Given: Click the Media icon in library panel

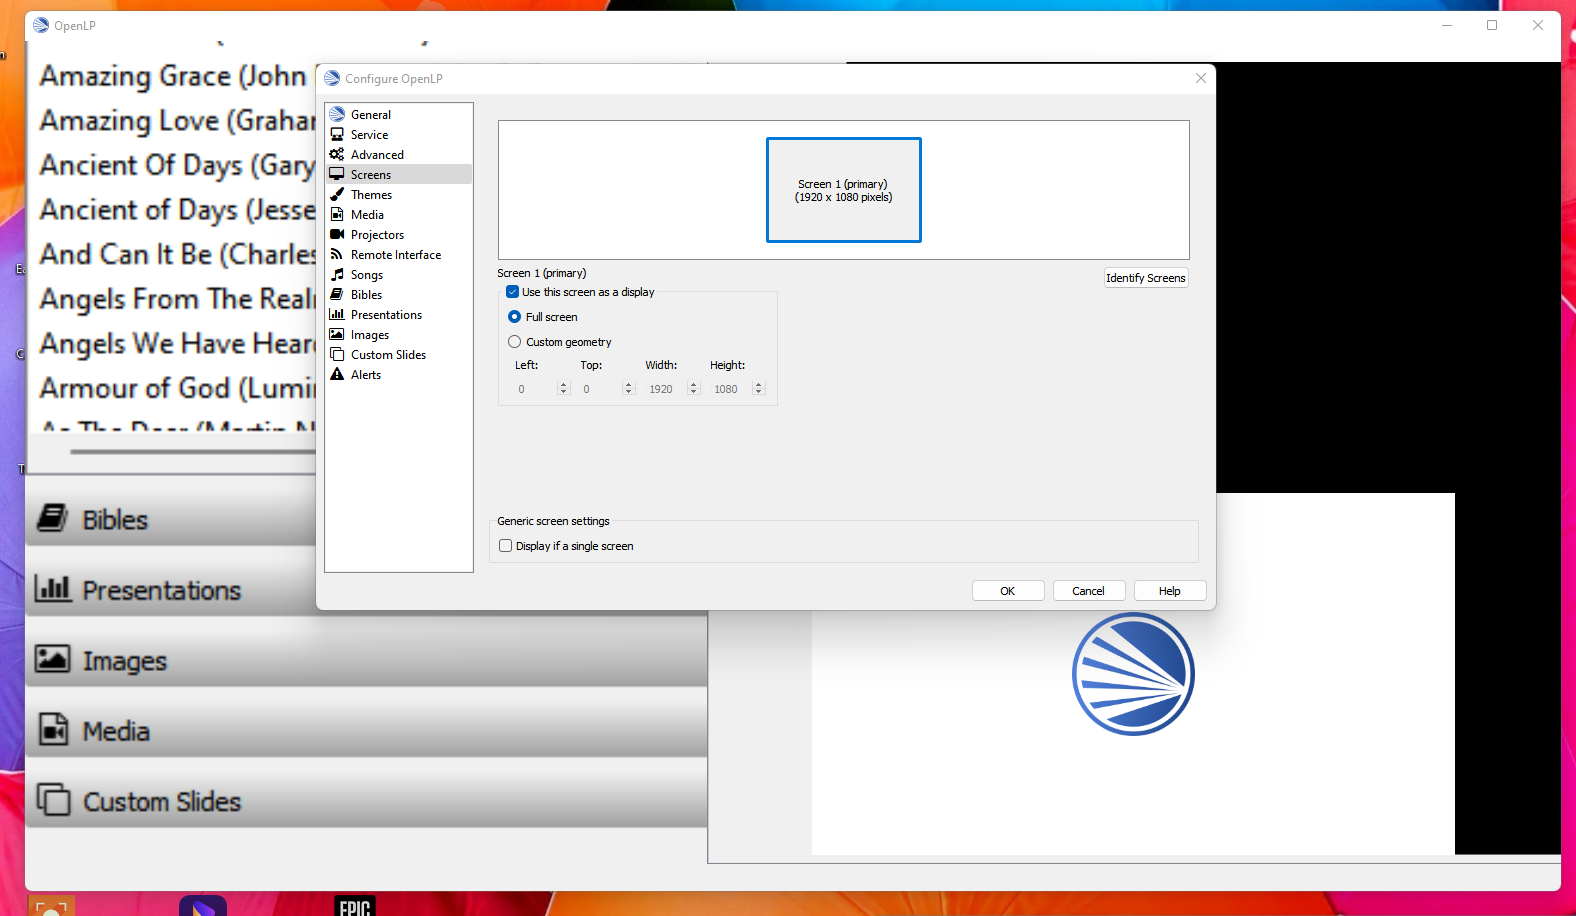Looking at the screenshot, I should point(53,729).
